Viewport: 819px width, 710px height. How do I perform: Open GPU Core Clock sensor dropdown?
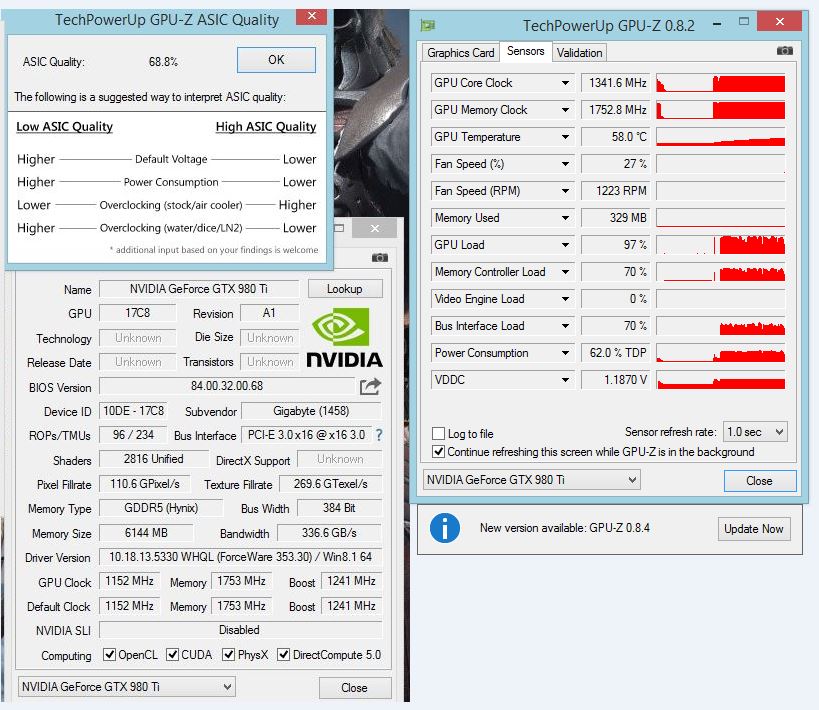point(565,83)
